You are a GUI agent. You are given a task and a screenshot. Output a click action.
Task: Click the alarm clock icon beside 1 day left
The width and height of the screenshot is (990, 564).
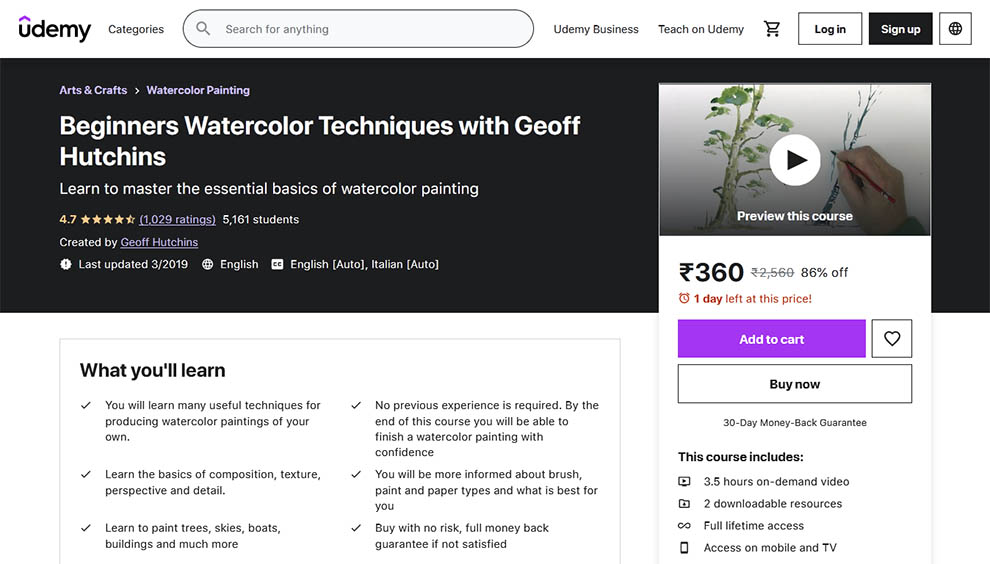pyautogui.click(x=684, y=298)
